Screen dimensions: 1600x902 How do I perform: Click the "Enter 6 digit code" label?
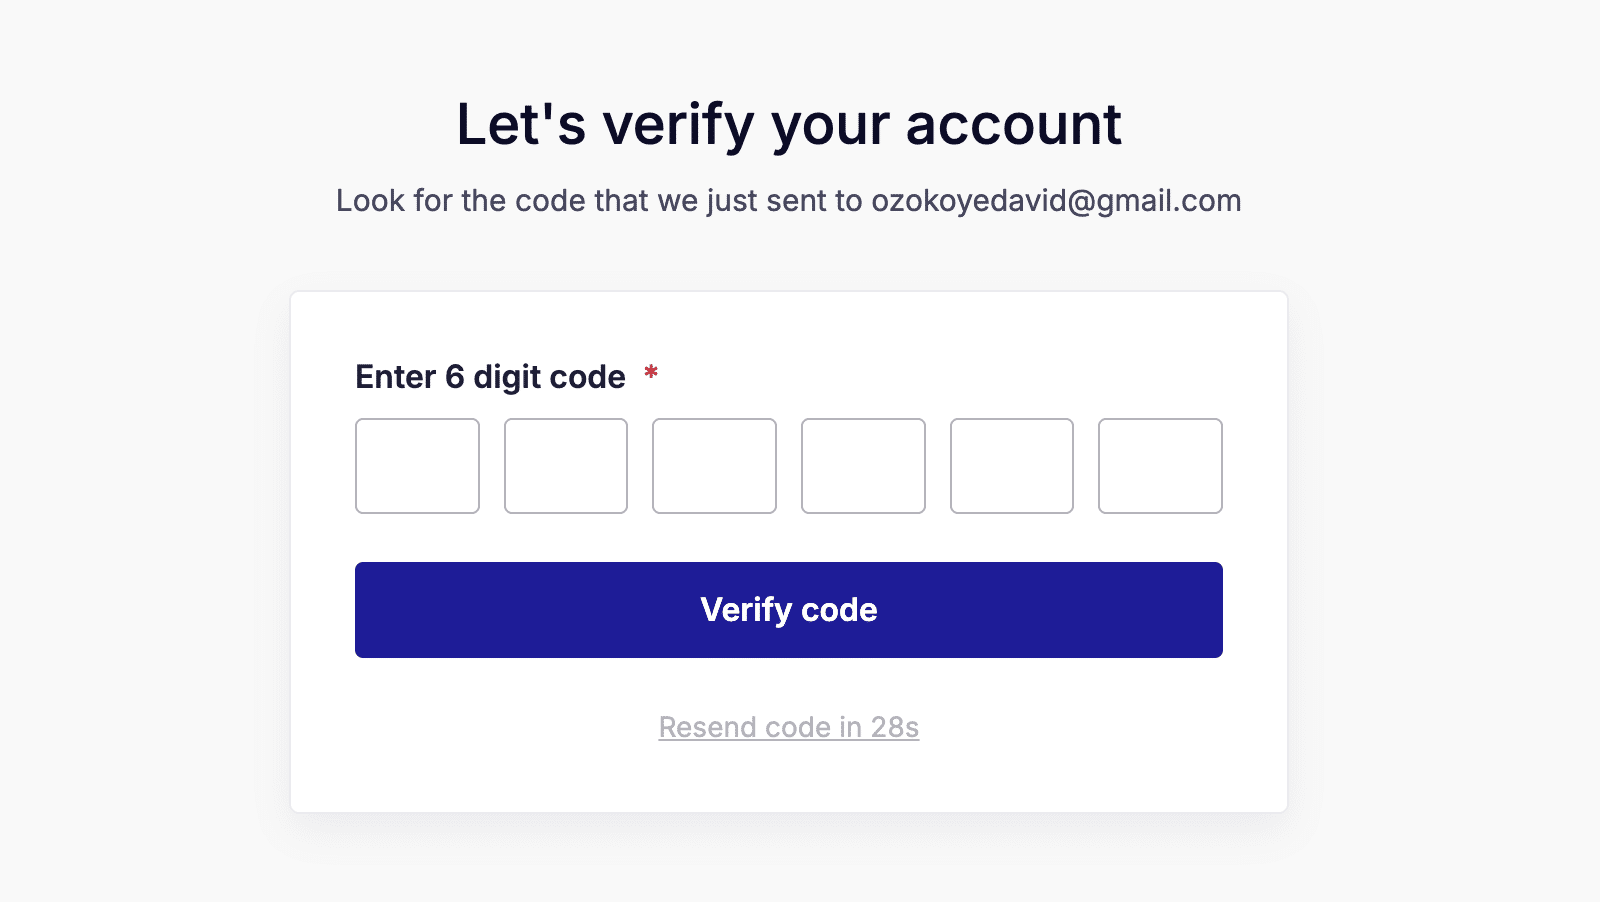click(490, 377)
